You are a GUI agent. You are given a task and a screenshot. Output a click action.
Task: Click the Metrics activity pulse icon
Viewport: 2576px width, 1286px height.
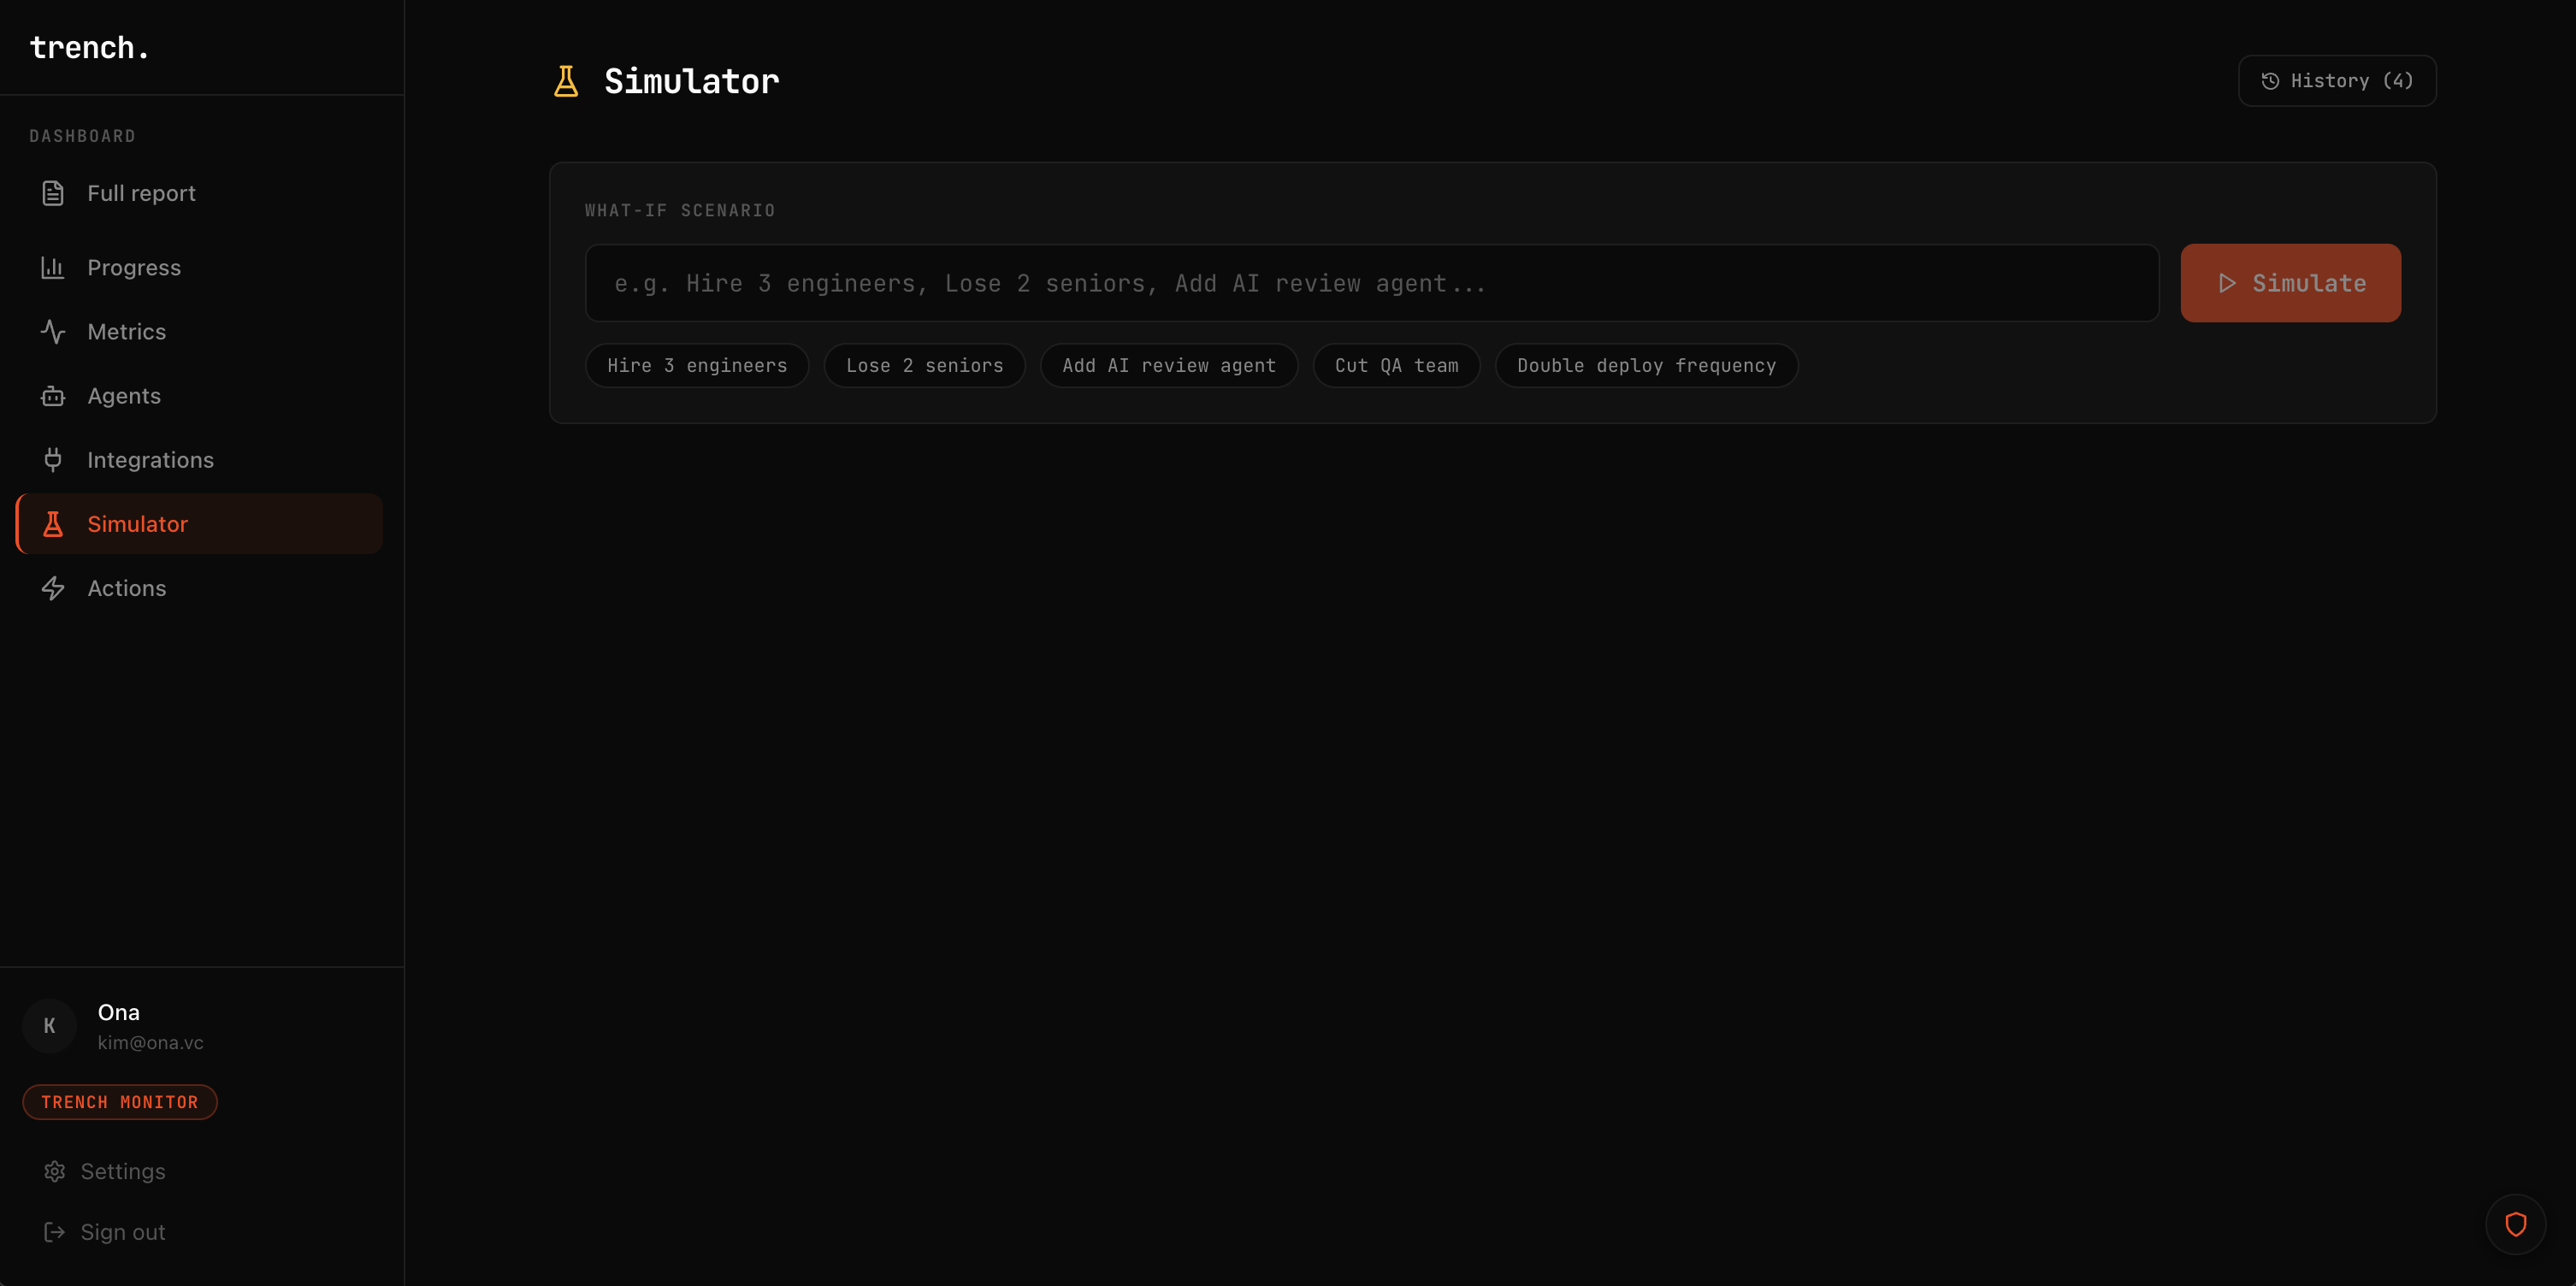click(53, 332)
